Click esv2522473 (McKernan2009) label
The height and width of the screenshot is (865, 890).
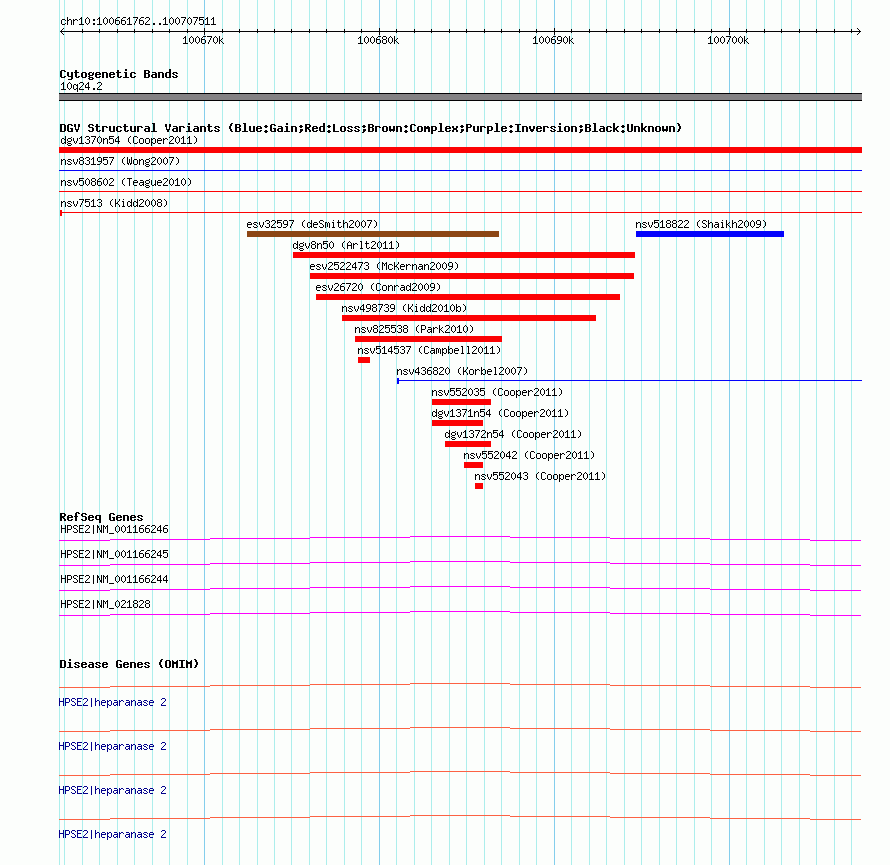[x=384, y=266]
